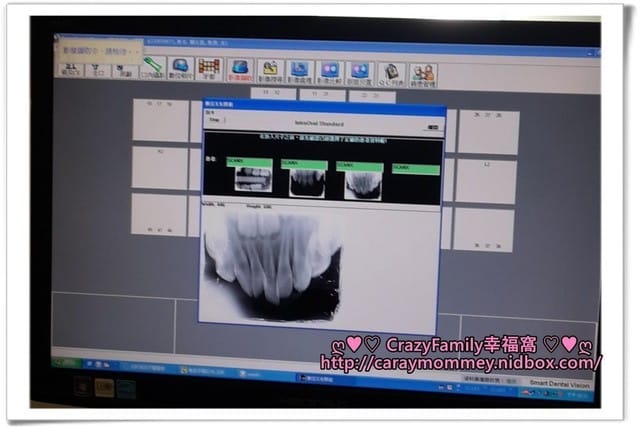Select the lower-left template slot behind the dialog

[159, 215]
